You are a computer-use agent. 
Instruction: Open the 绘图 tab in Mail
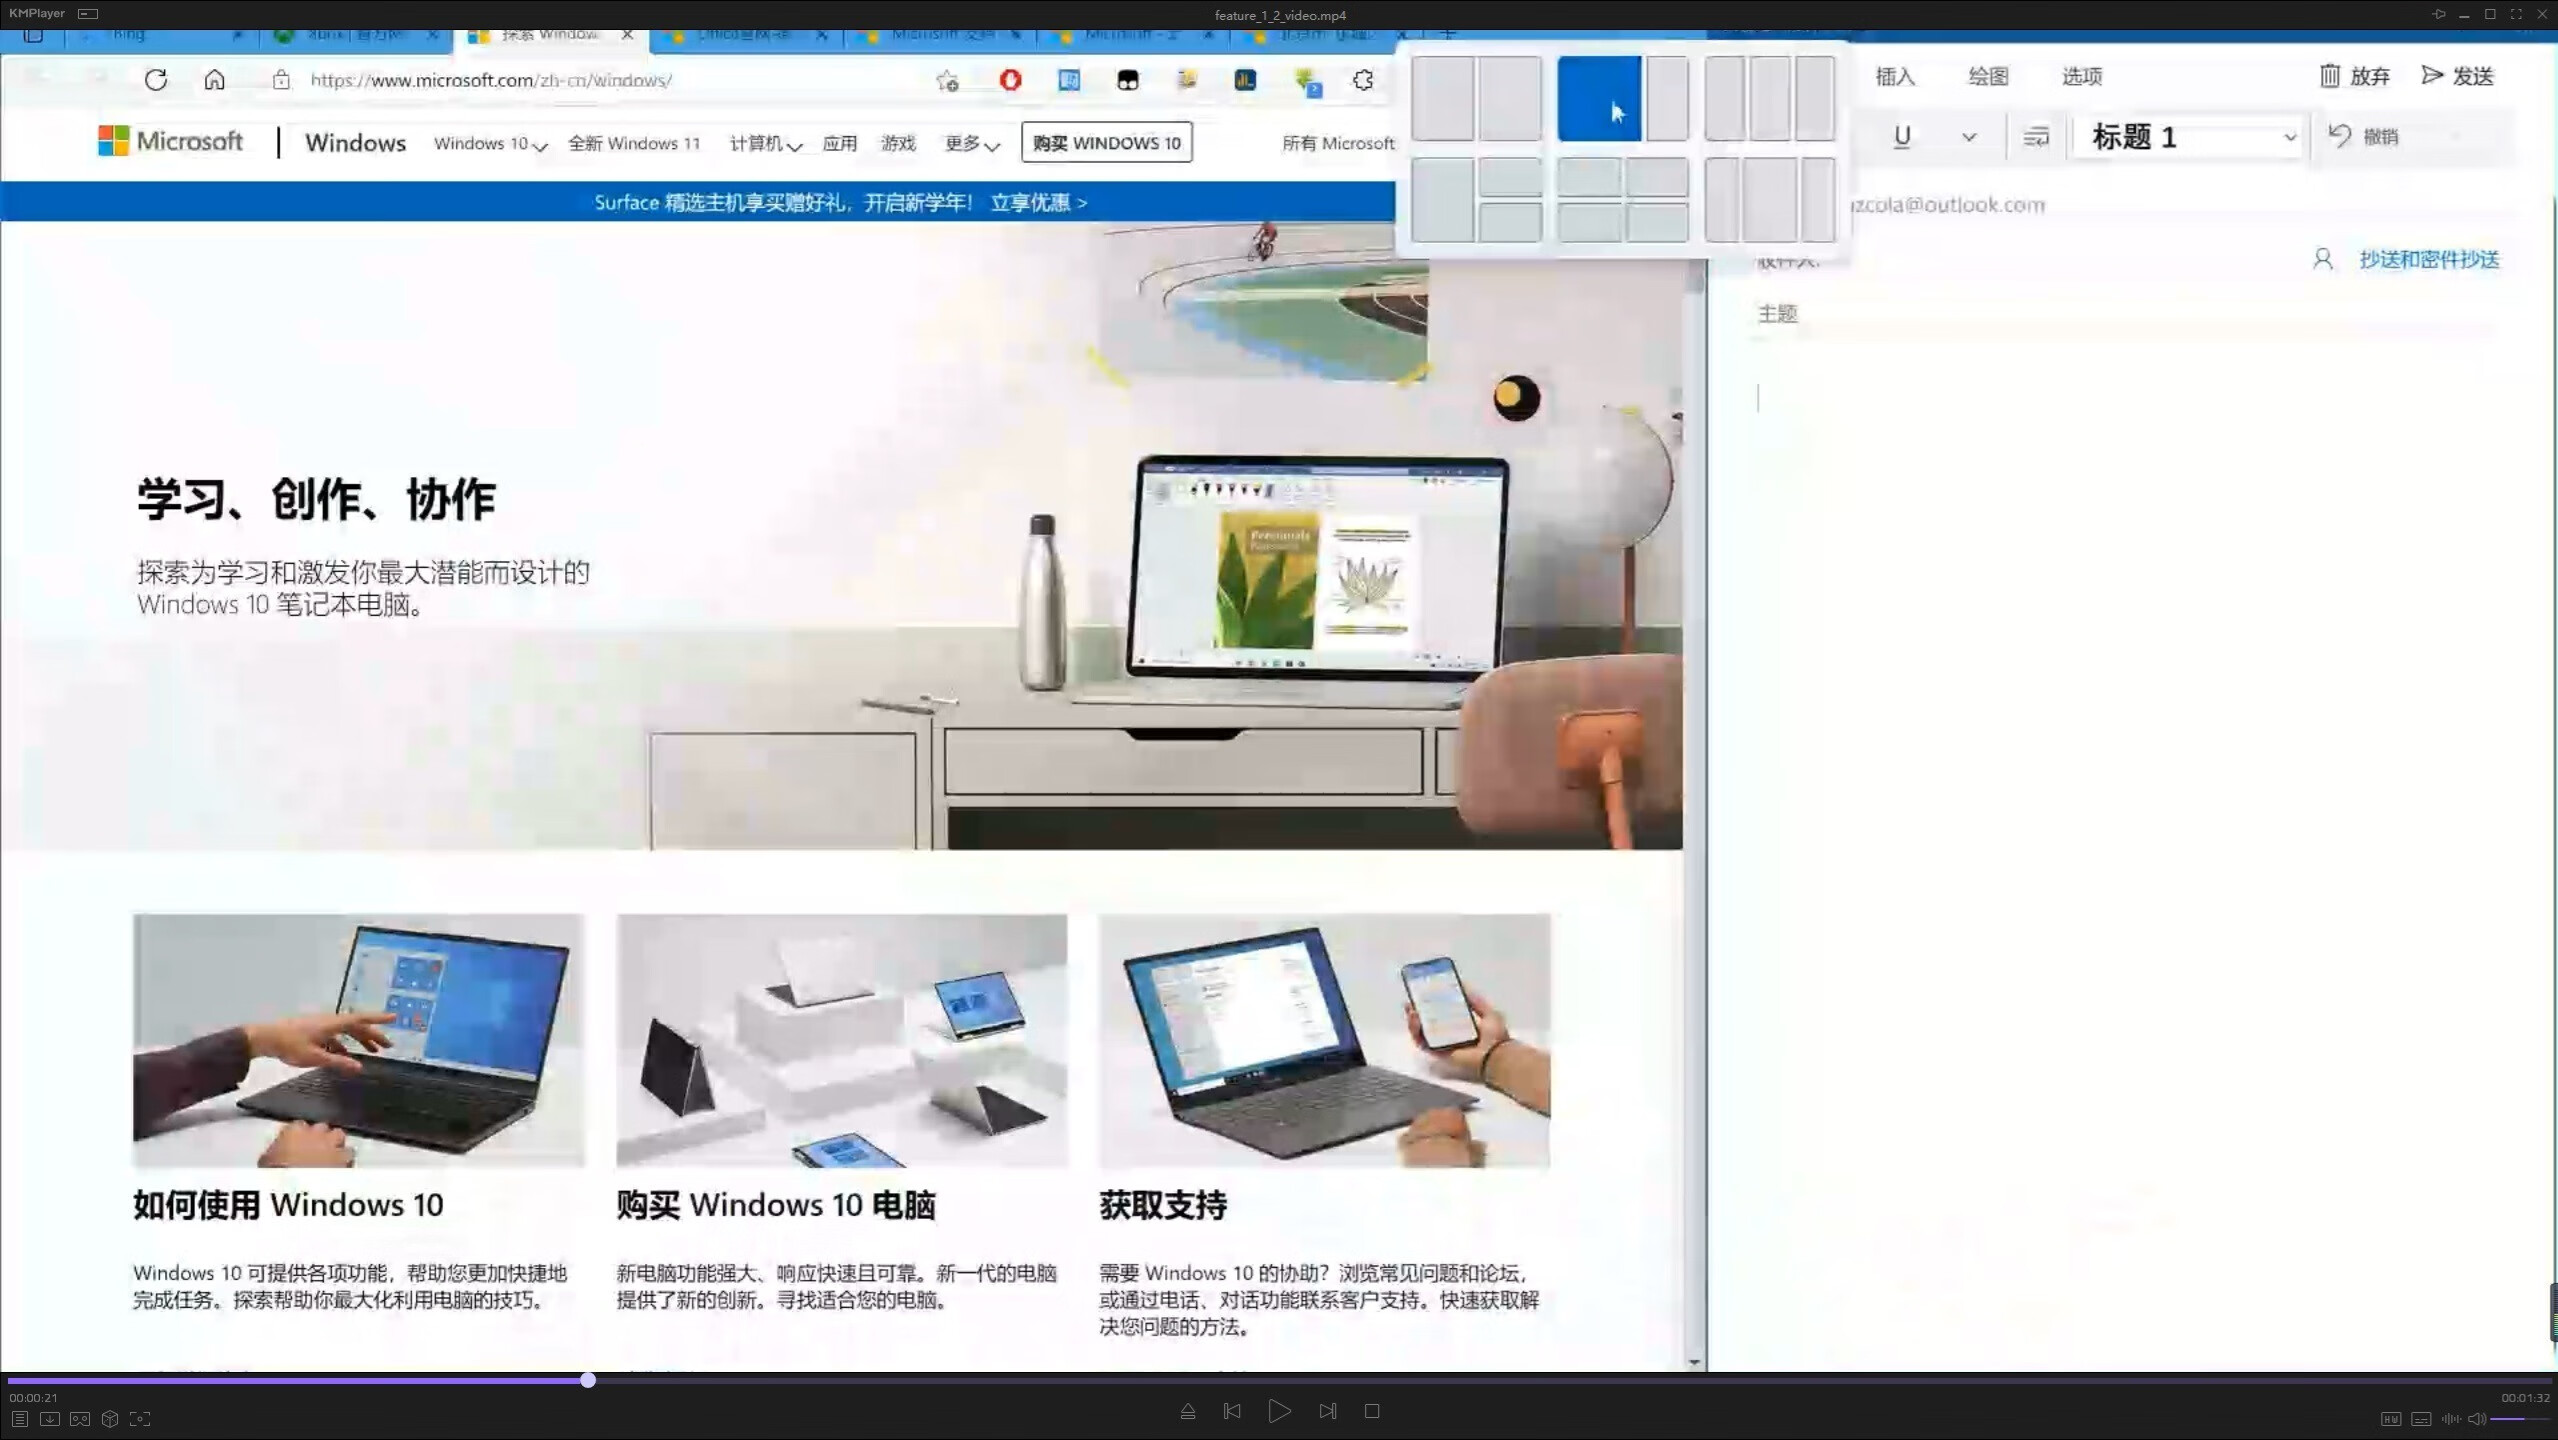click(1987, 76)
